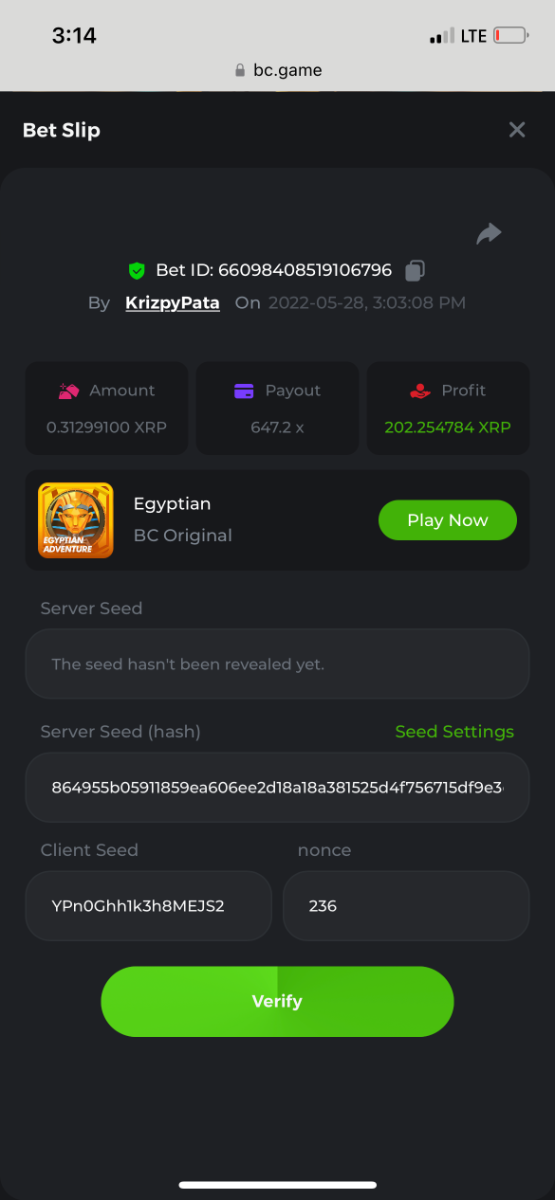This screenshot has height=1200, width=555.
Task: Tap the green verified shield icon
Action: coord(137,270)
